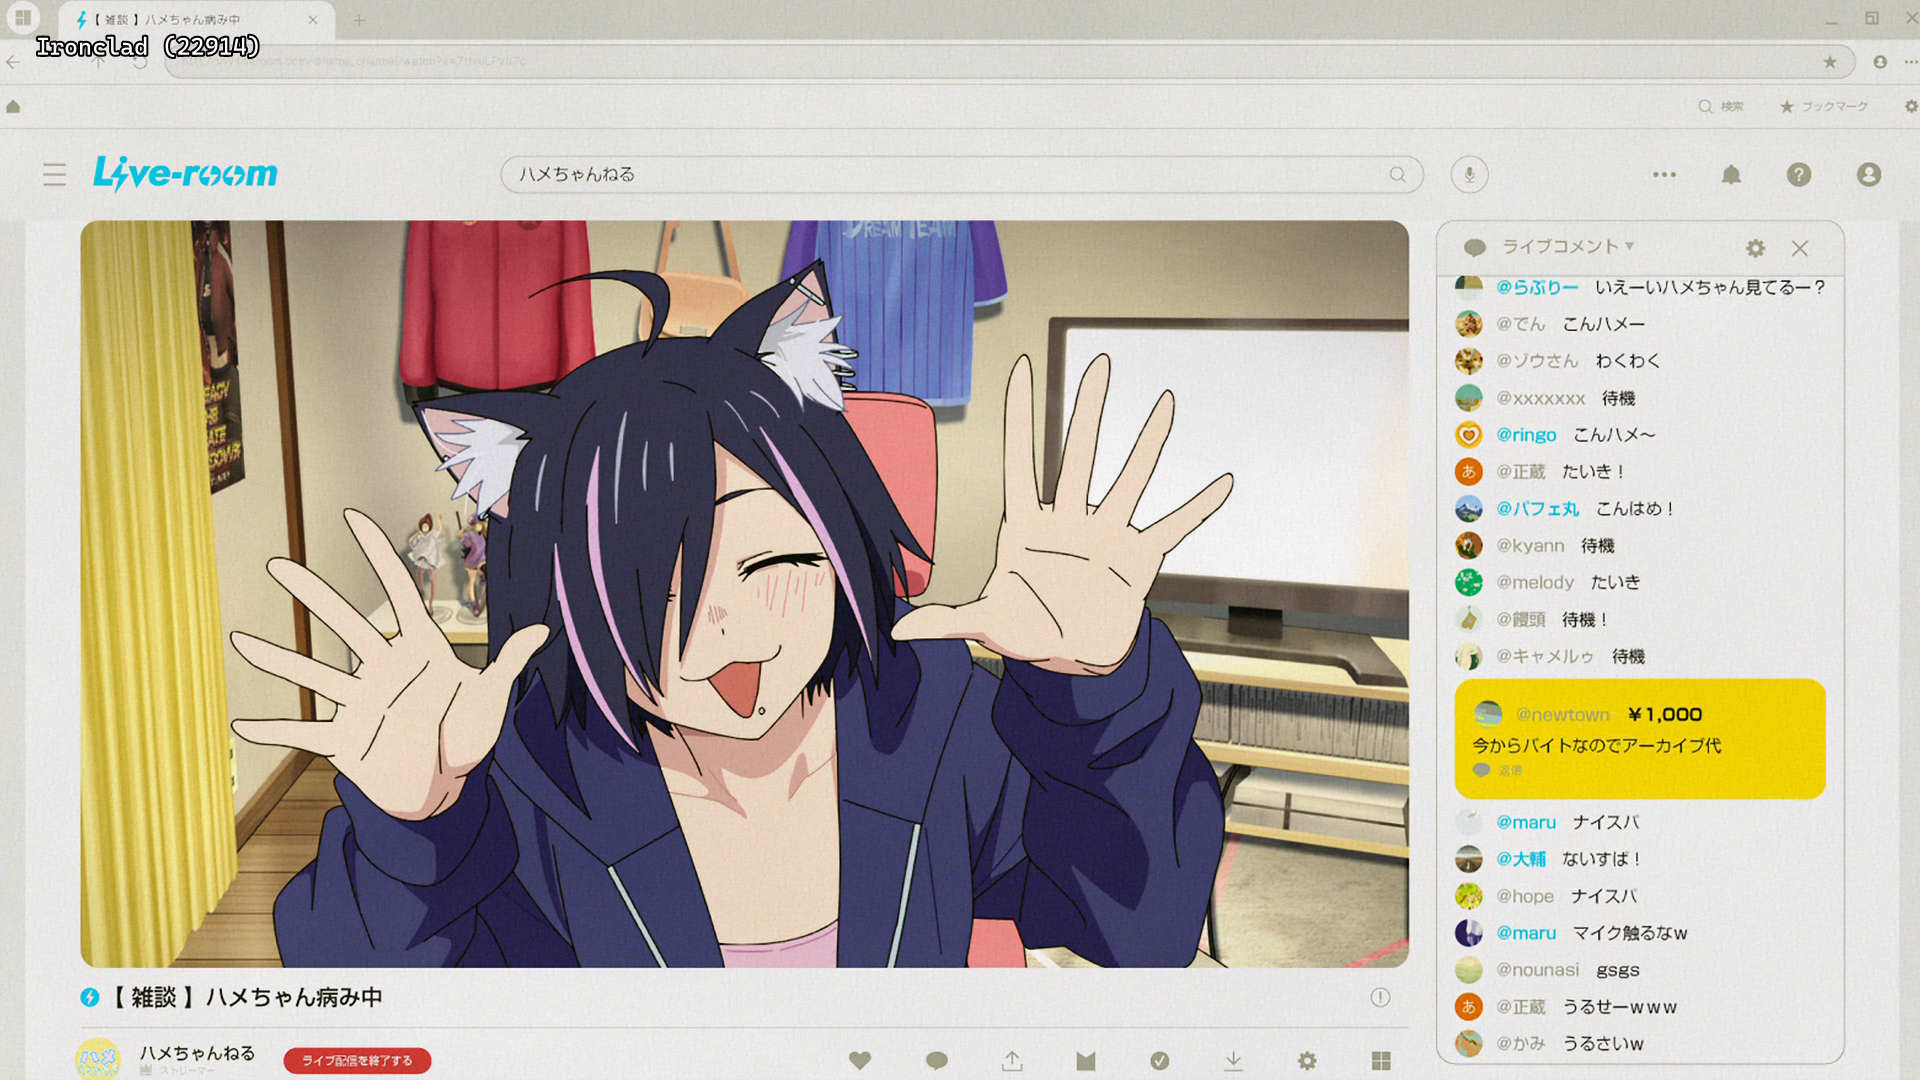Screen dimensions: 1920x1080
Task: Click the comment bubble icon below video
Action: [x=936, y=1061]
